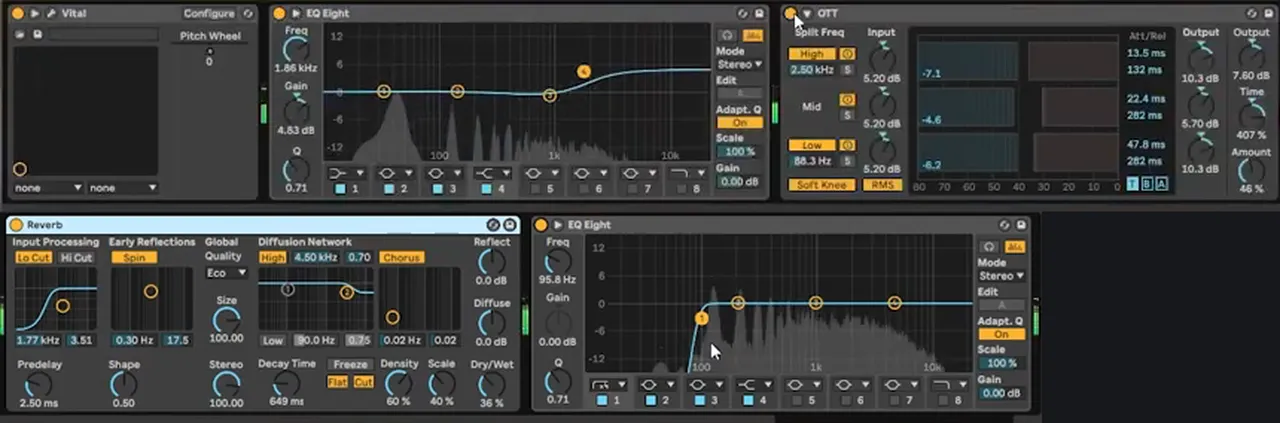
Task: Toggle Chorus in Reverb Diffusion Network
Action: click(x=401, y=257)
